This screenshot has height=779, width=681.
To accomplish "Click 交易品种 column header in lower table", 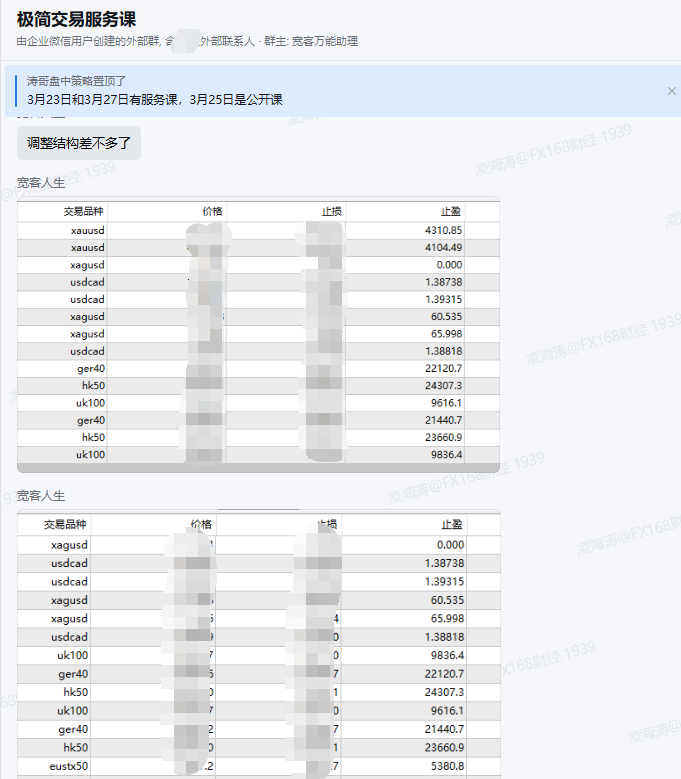I will coord(65,524).
